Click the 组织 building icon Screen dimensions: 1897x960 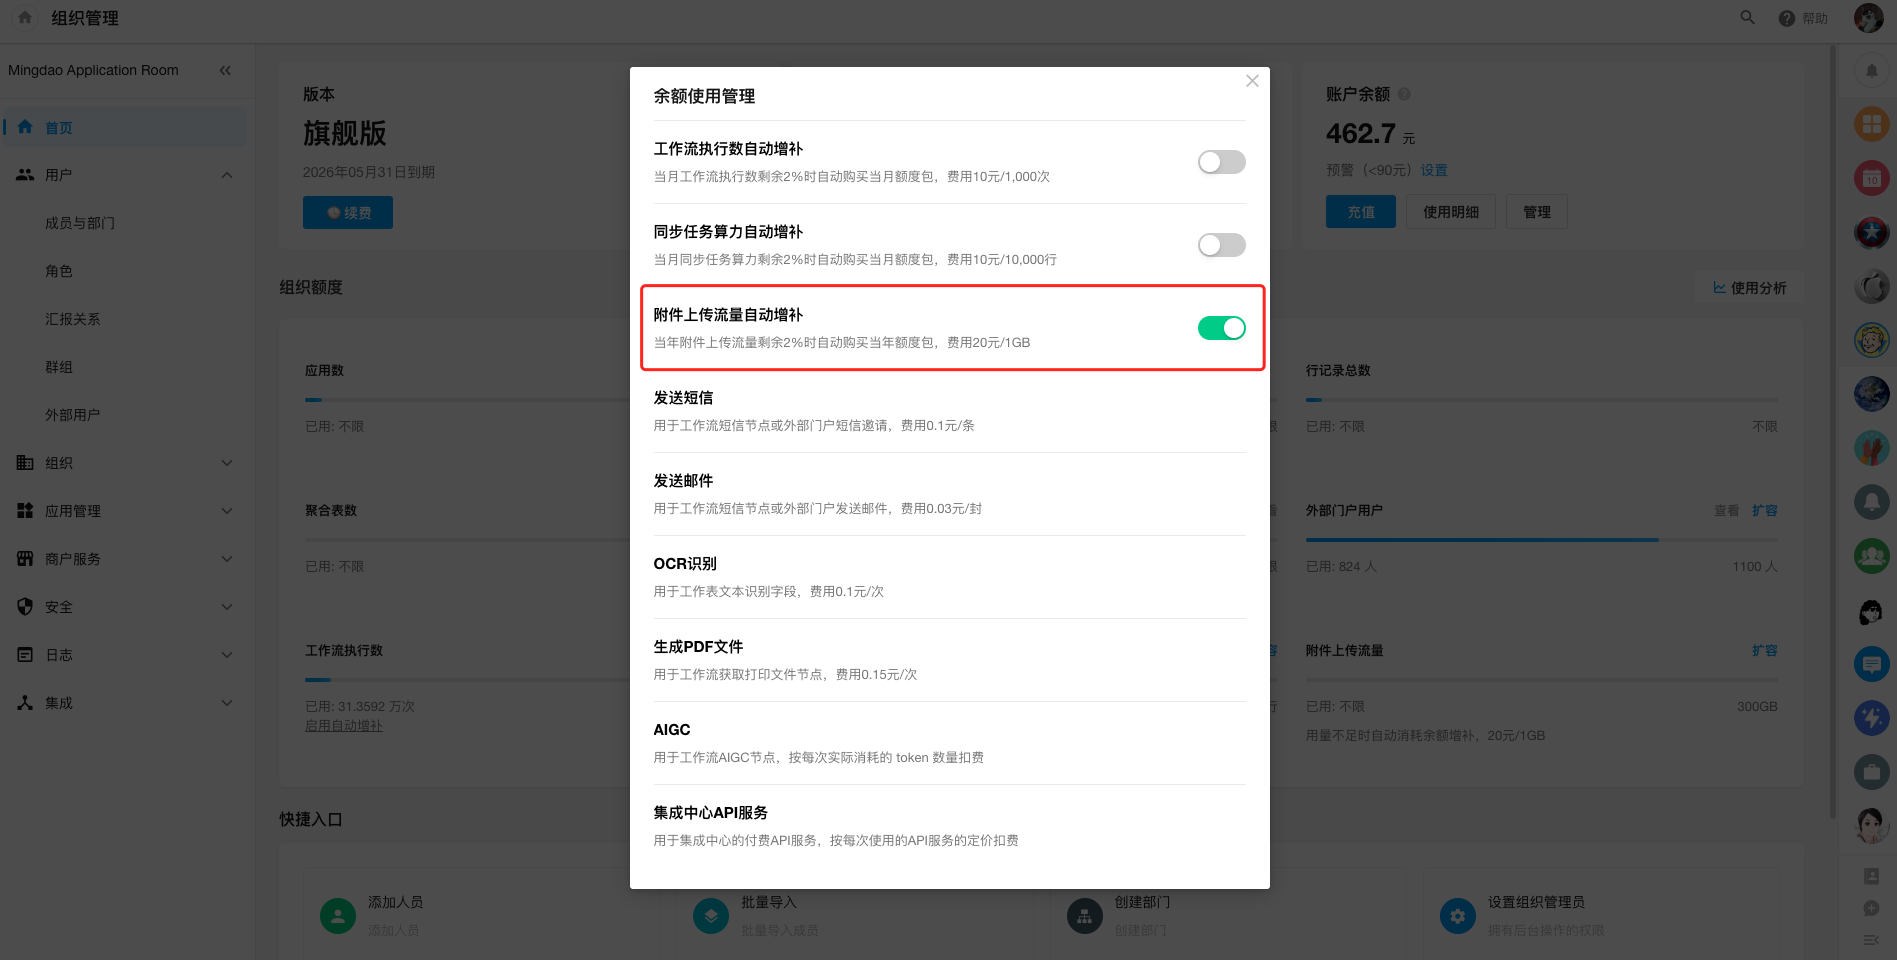click(25, 463)
